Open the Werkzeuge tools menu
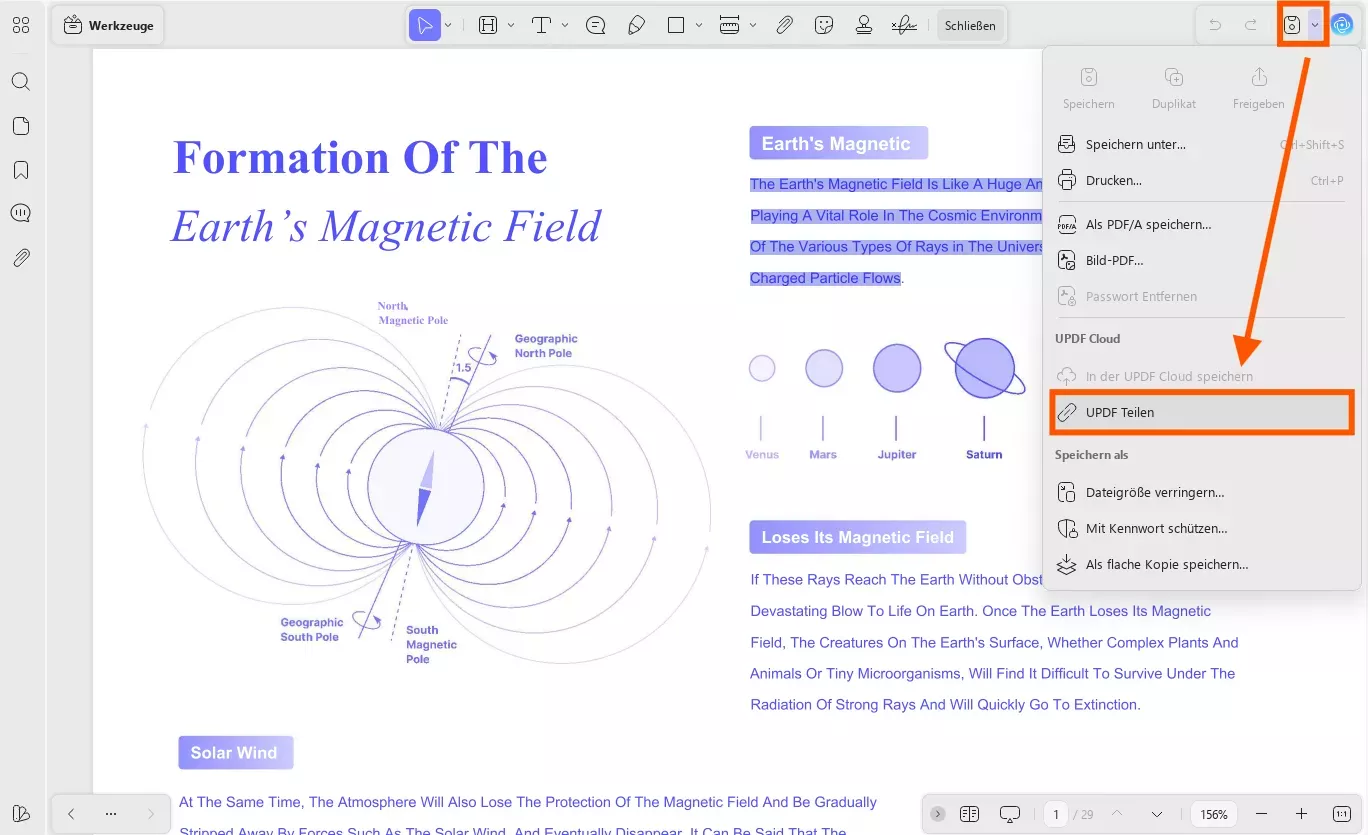The image size is (1368, 835). click(109, 26)
